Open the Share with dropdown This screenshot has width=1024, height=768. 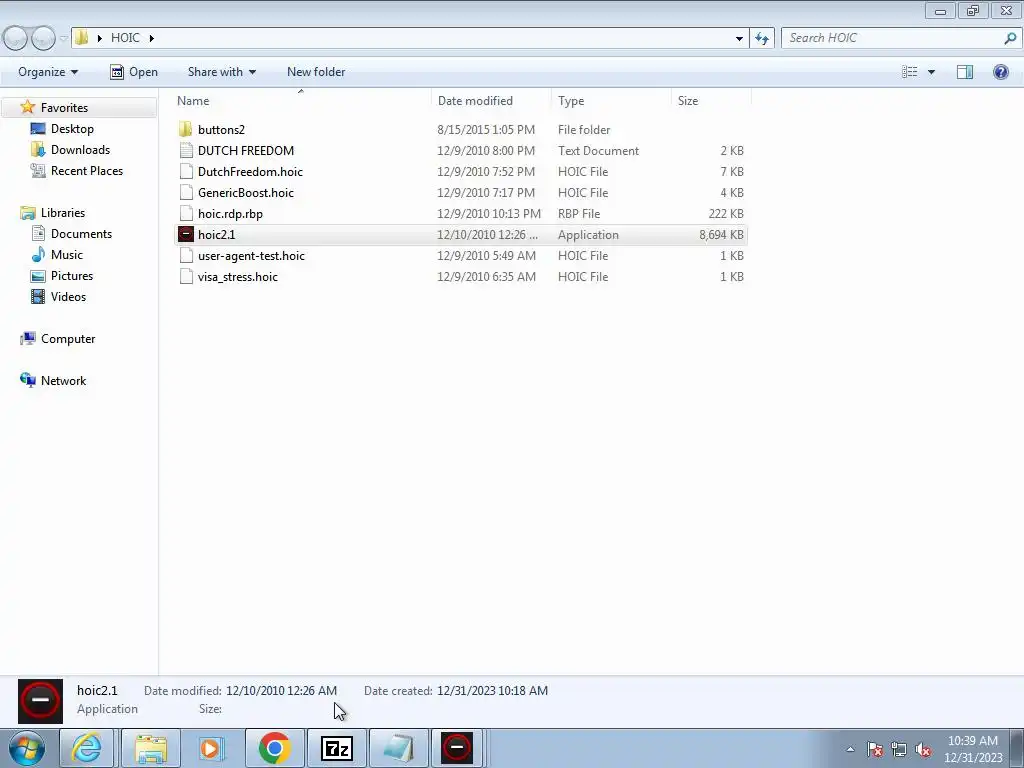click(221, 72)
